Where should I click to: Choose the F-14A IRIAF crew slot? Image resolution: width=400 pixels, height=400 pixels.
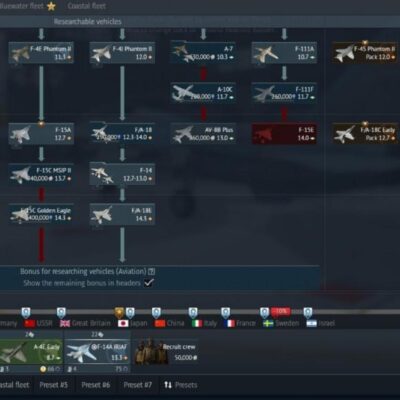coord(97,353)
